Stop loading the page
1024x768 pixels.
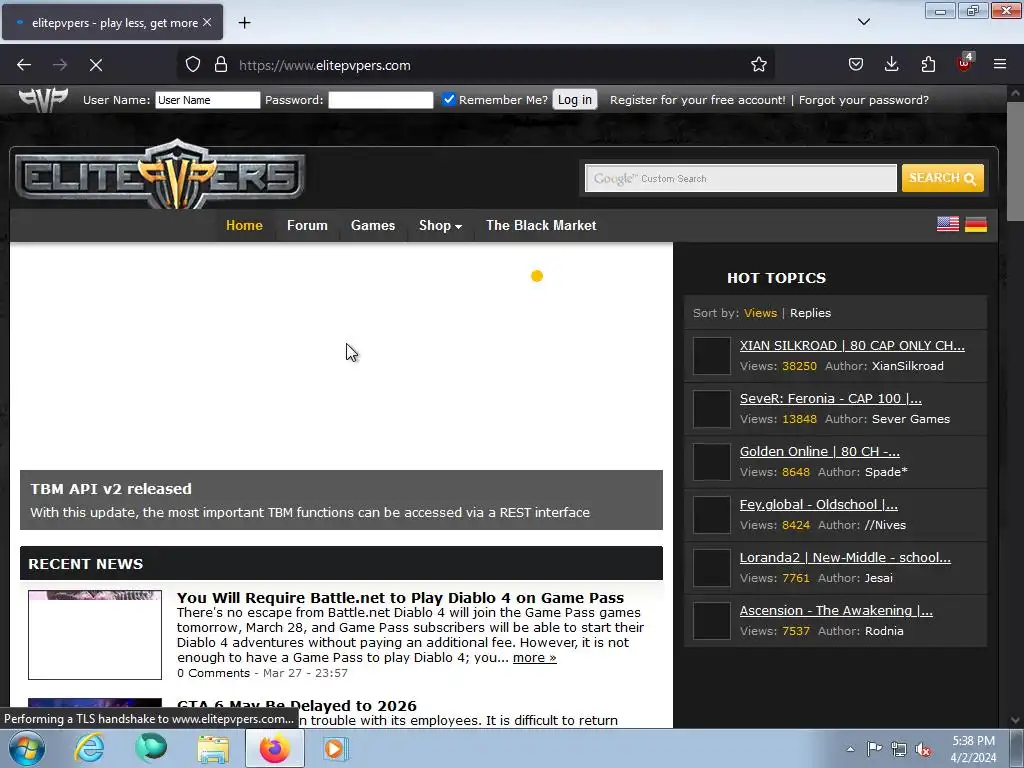coord(95,65)
